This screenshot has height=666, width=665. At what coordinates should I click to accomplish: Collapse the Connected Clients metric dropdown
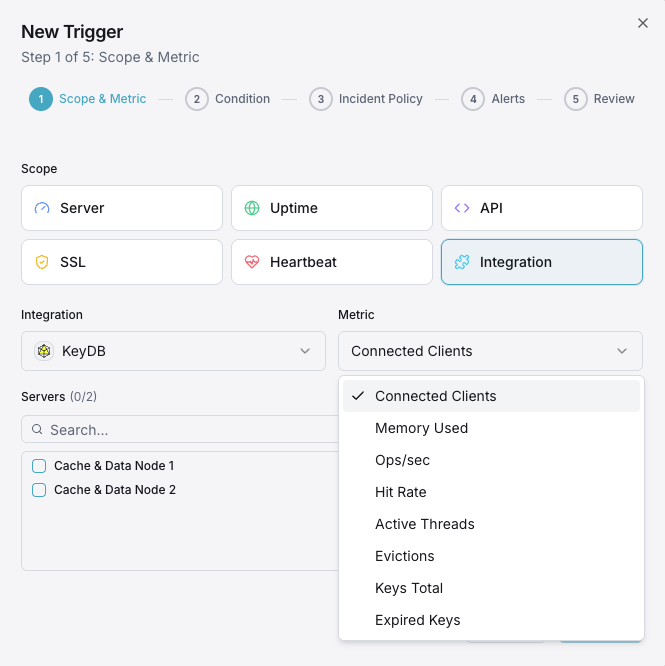tap(490, 351)
